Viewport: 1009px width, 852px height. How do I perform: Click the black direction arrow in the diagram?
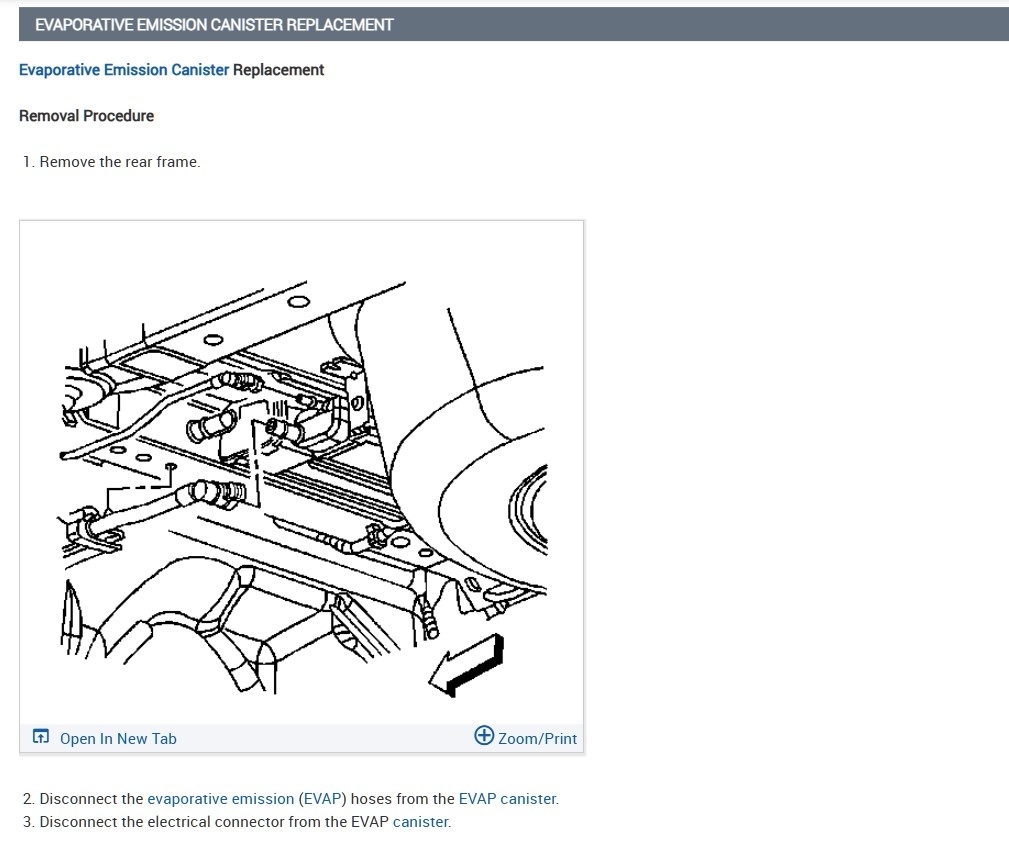[x=467, y=665]
